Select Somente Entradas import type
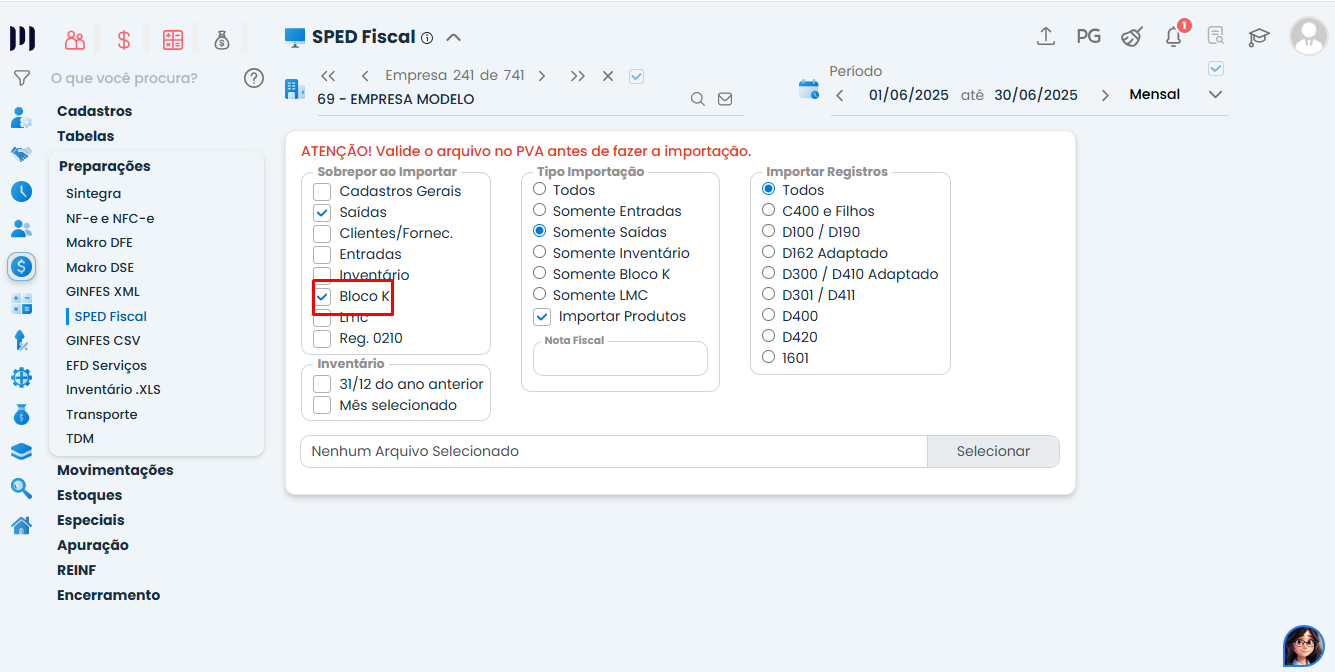Viewport: 1335px width, 672px height. [540, 210]
